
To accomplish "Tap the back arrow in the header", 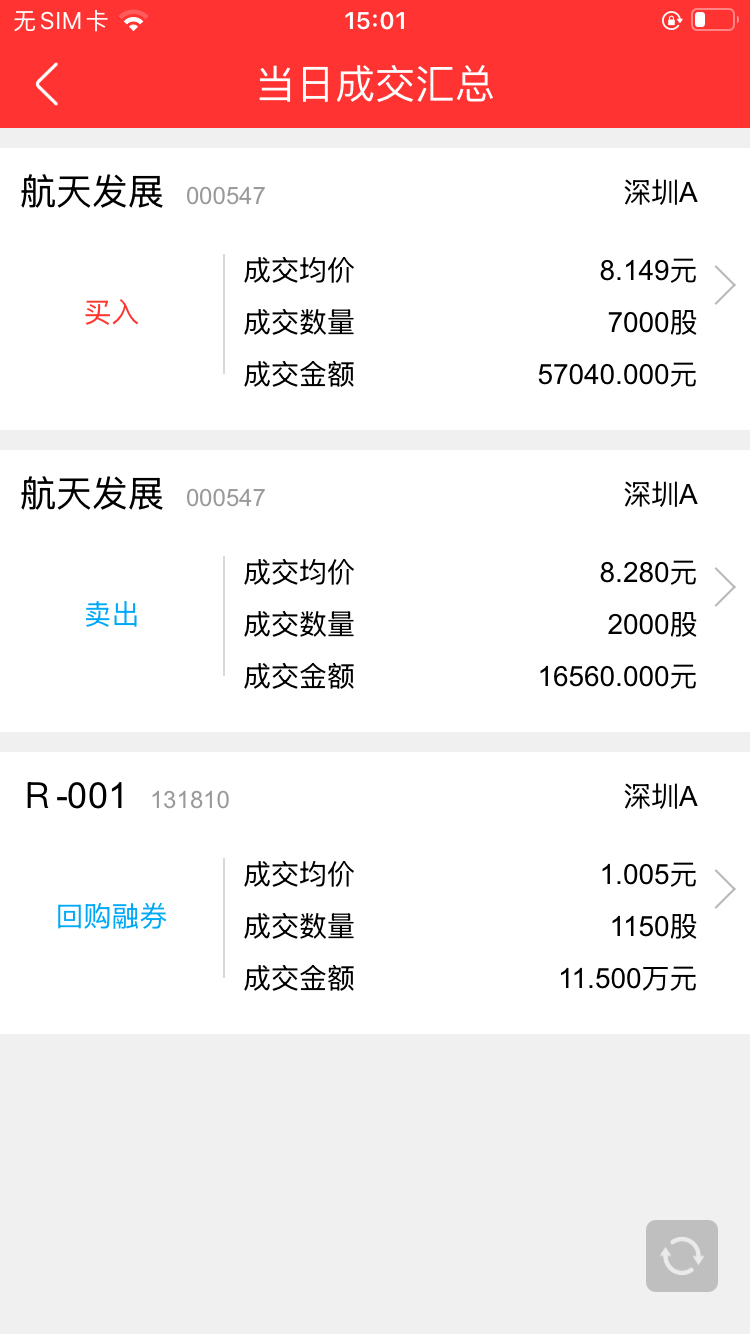I will (x=47, y=84).
